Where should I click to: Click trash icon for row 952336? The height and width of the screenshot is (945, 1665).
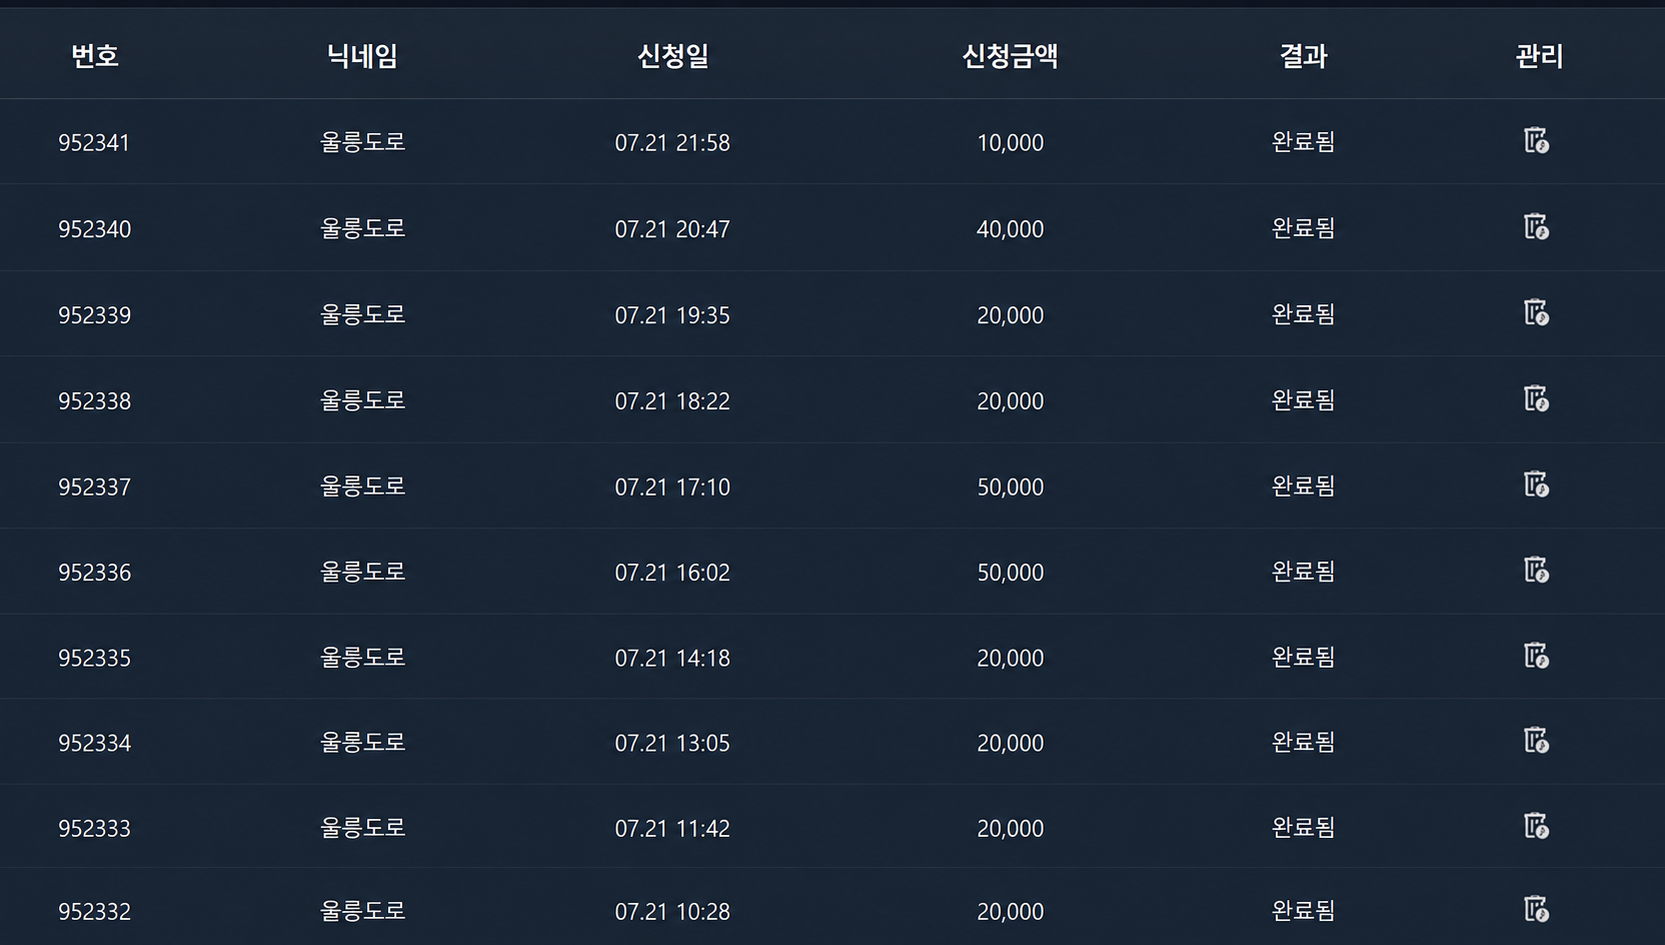(x=1536, y=569)
